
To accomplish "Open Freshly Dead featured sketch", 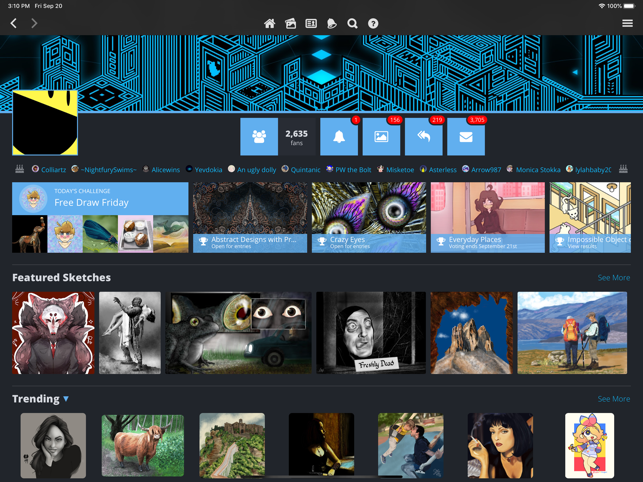I will (x=371, y=333).
